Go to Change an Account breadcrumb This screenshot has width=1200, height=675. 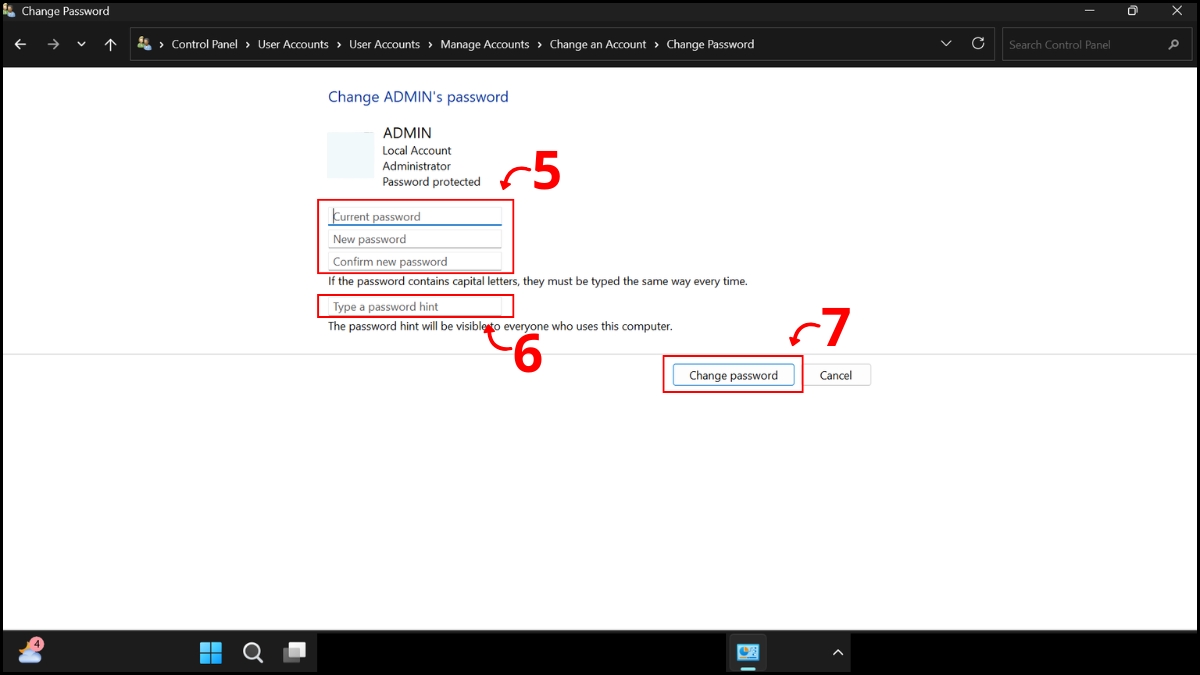pos(598,44)
